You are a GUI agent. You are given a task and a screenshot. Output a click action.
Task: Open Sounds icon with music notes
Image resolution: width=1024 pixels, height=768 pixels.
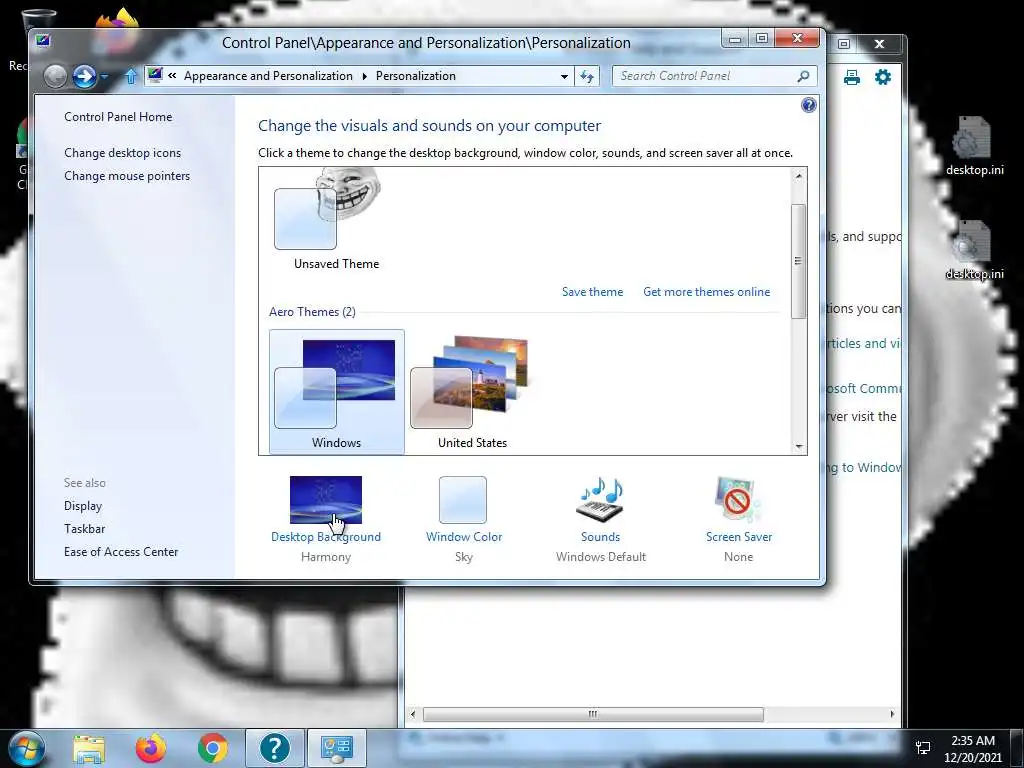[600, 500]
